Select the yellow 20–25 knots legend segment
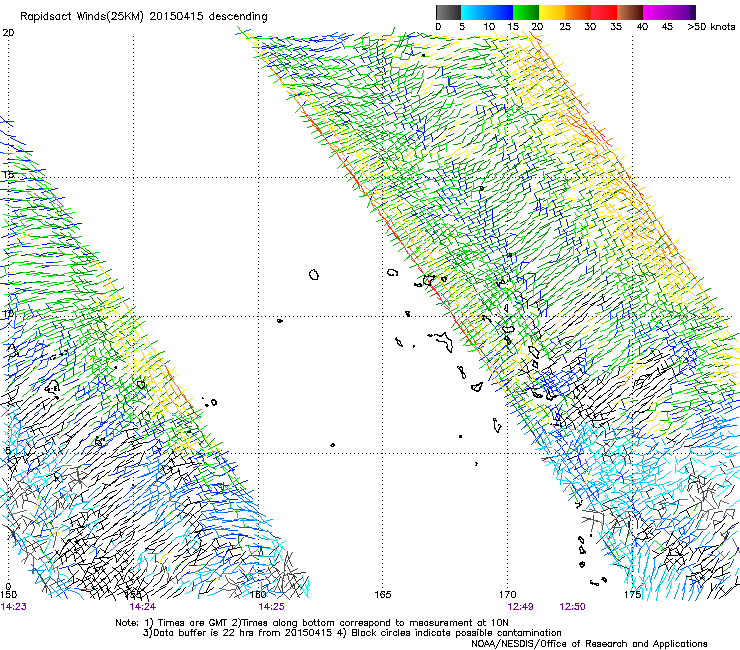Screen dimensions: 740x650 pyautogui.click(x=552, y=12)
